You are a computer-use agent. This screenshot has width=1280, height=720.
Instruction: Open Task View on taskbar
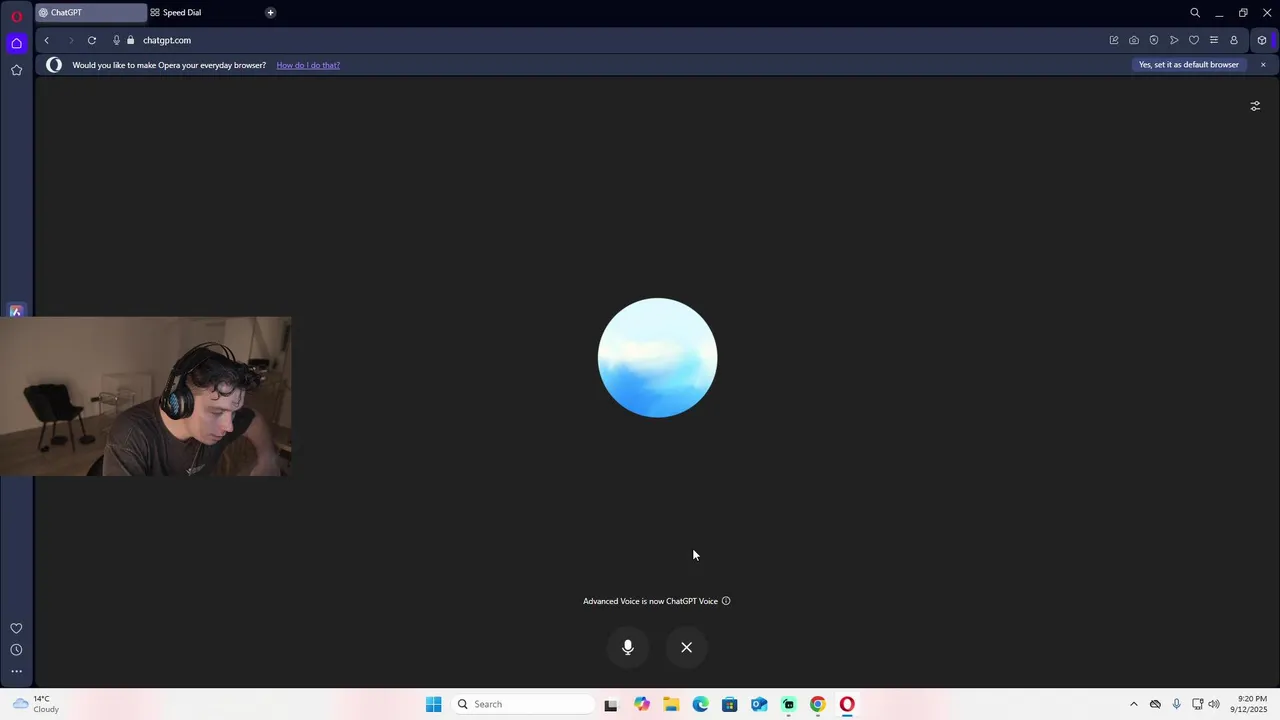tap(611, 705)
